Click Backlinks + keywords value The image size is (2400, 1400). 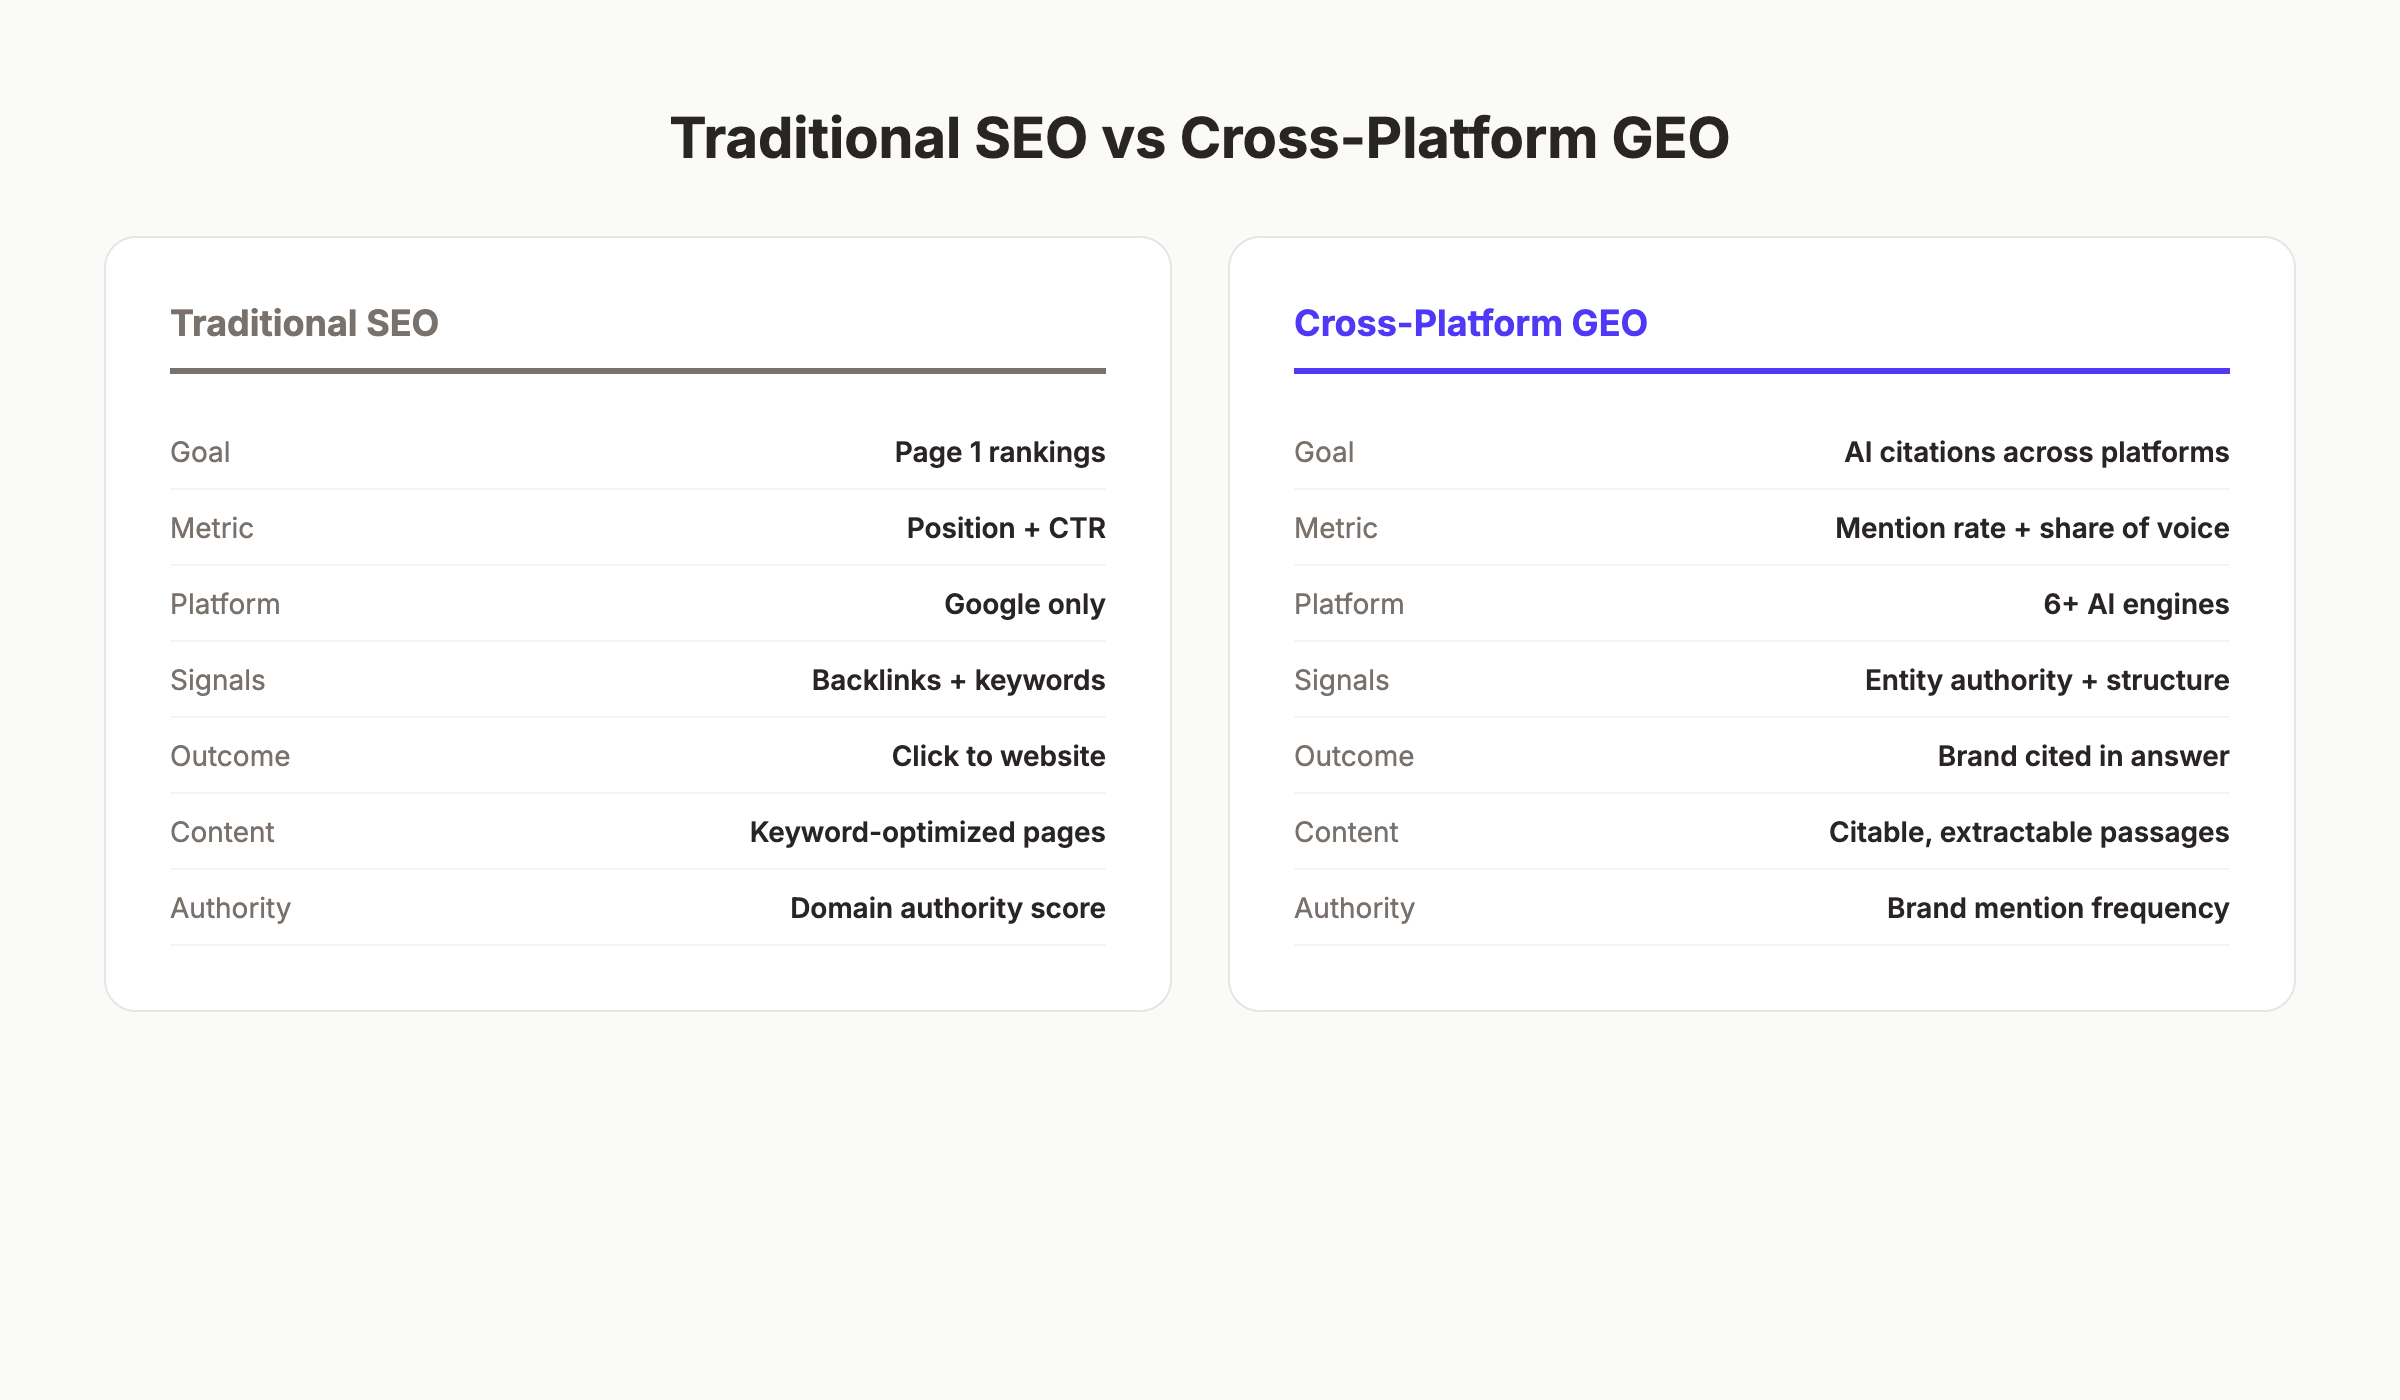tap(957, 680)
